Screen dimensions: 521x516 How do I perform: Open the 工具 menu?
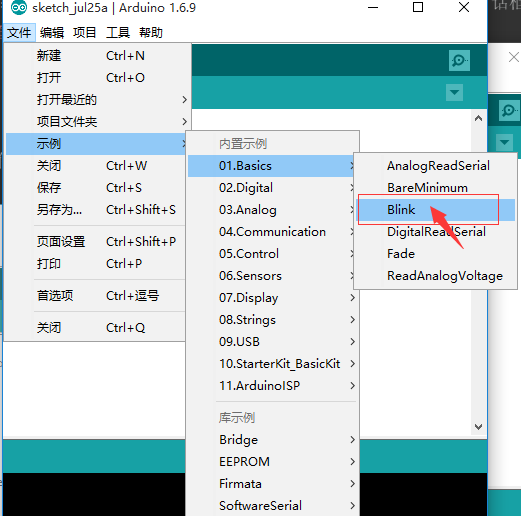pos(118,33)
